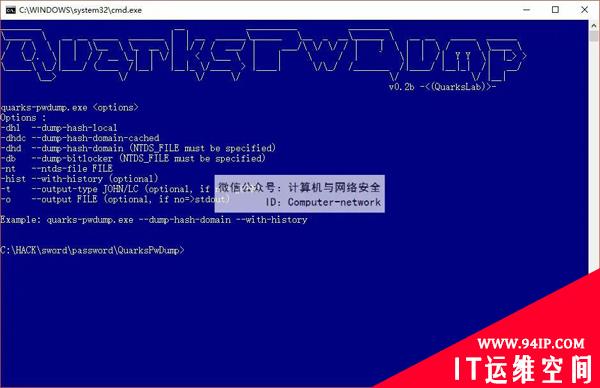Minimize the cmd.exe window
The height and width of the screenshot is (388, 600).
pos(527,10)
